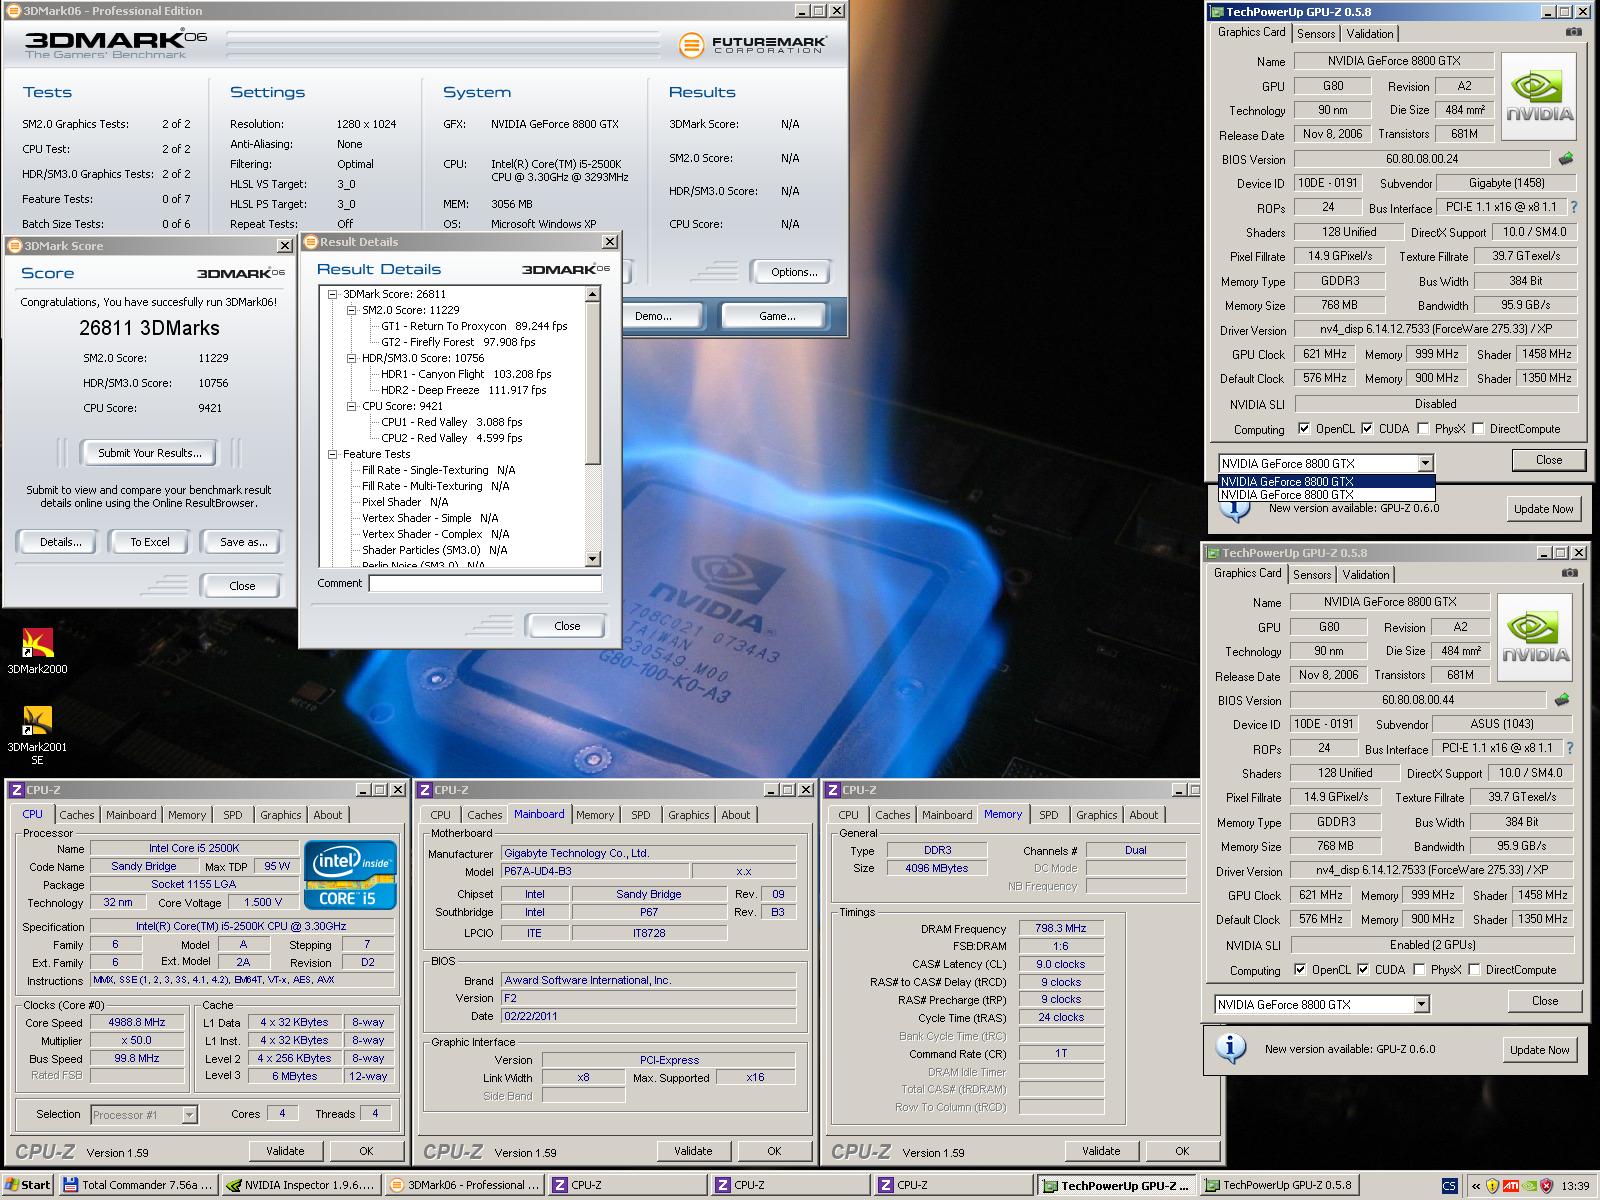Toggle DirectCompute checkbox in upper GPU-Z window
Screen dimensions: 1600x1200
(x=1478, y=428)
